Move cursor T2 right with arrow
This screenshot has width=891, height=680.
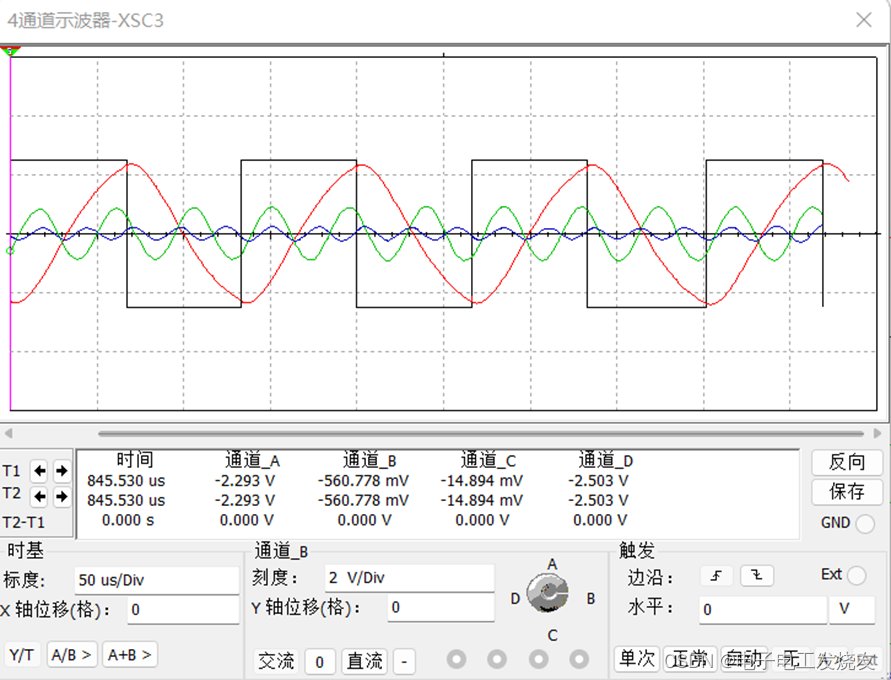(x=61, y=497)
